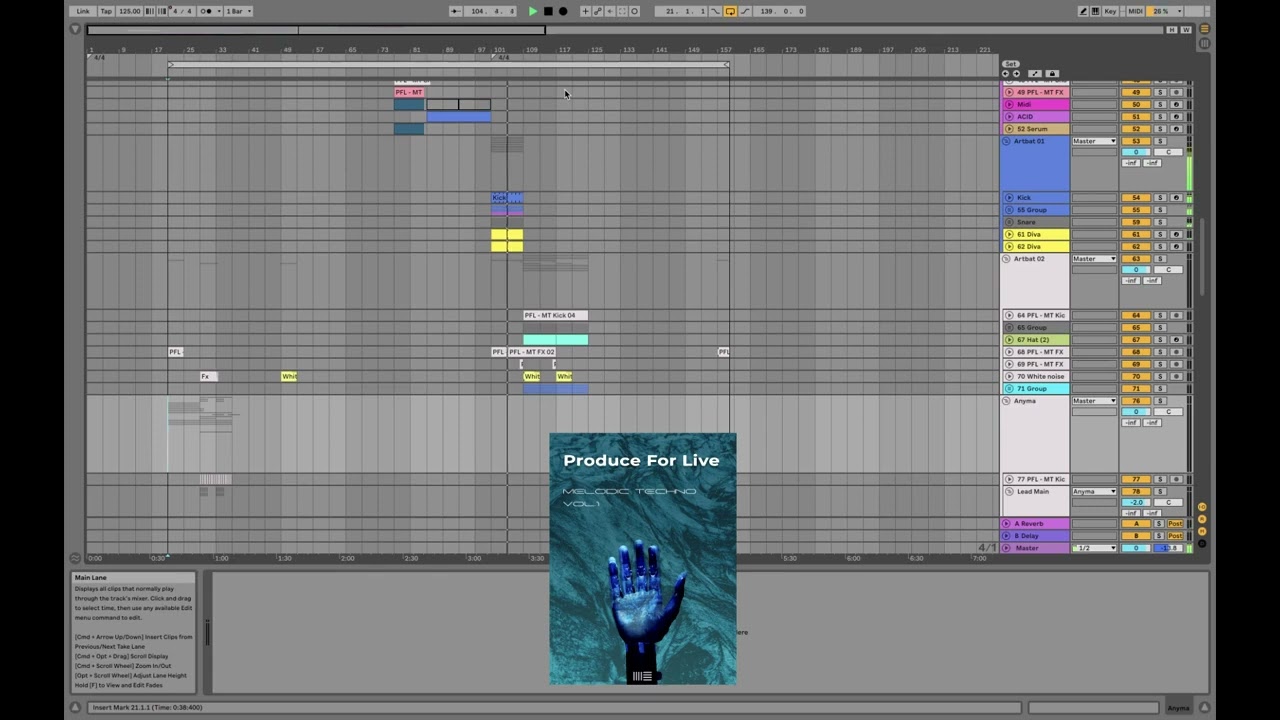Click the Play button in transport
The image size is (1280, 720).
(x=532, y=11)
